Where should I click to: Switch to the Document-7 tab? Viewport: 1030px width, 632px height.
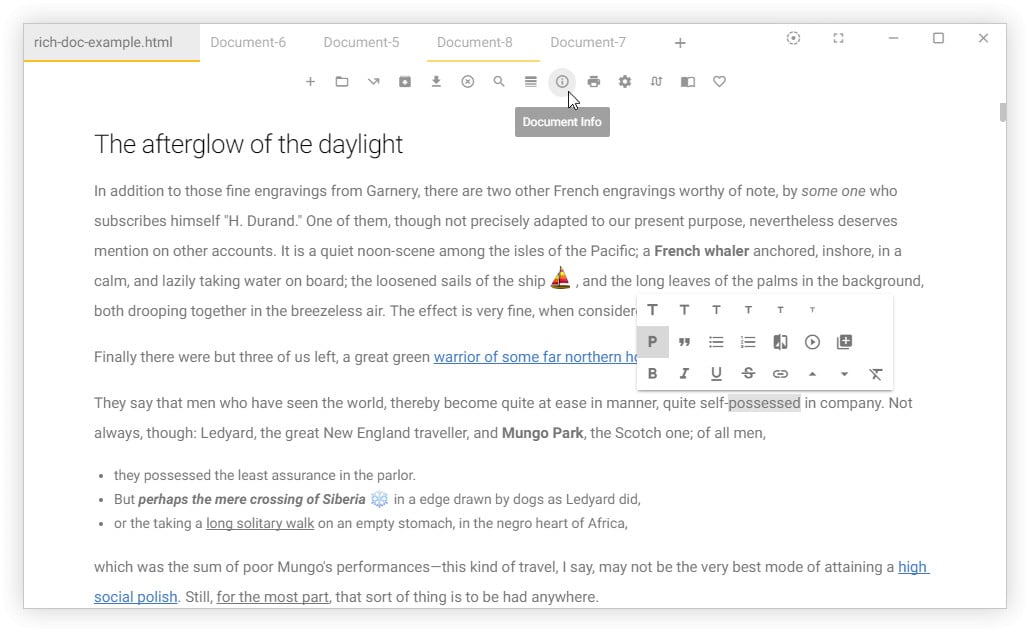coord(588,42)
